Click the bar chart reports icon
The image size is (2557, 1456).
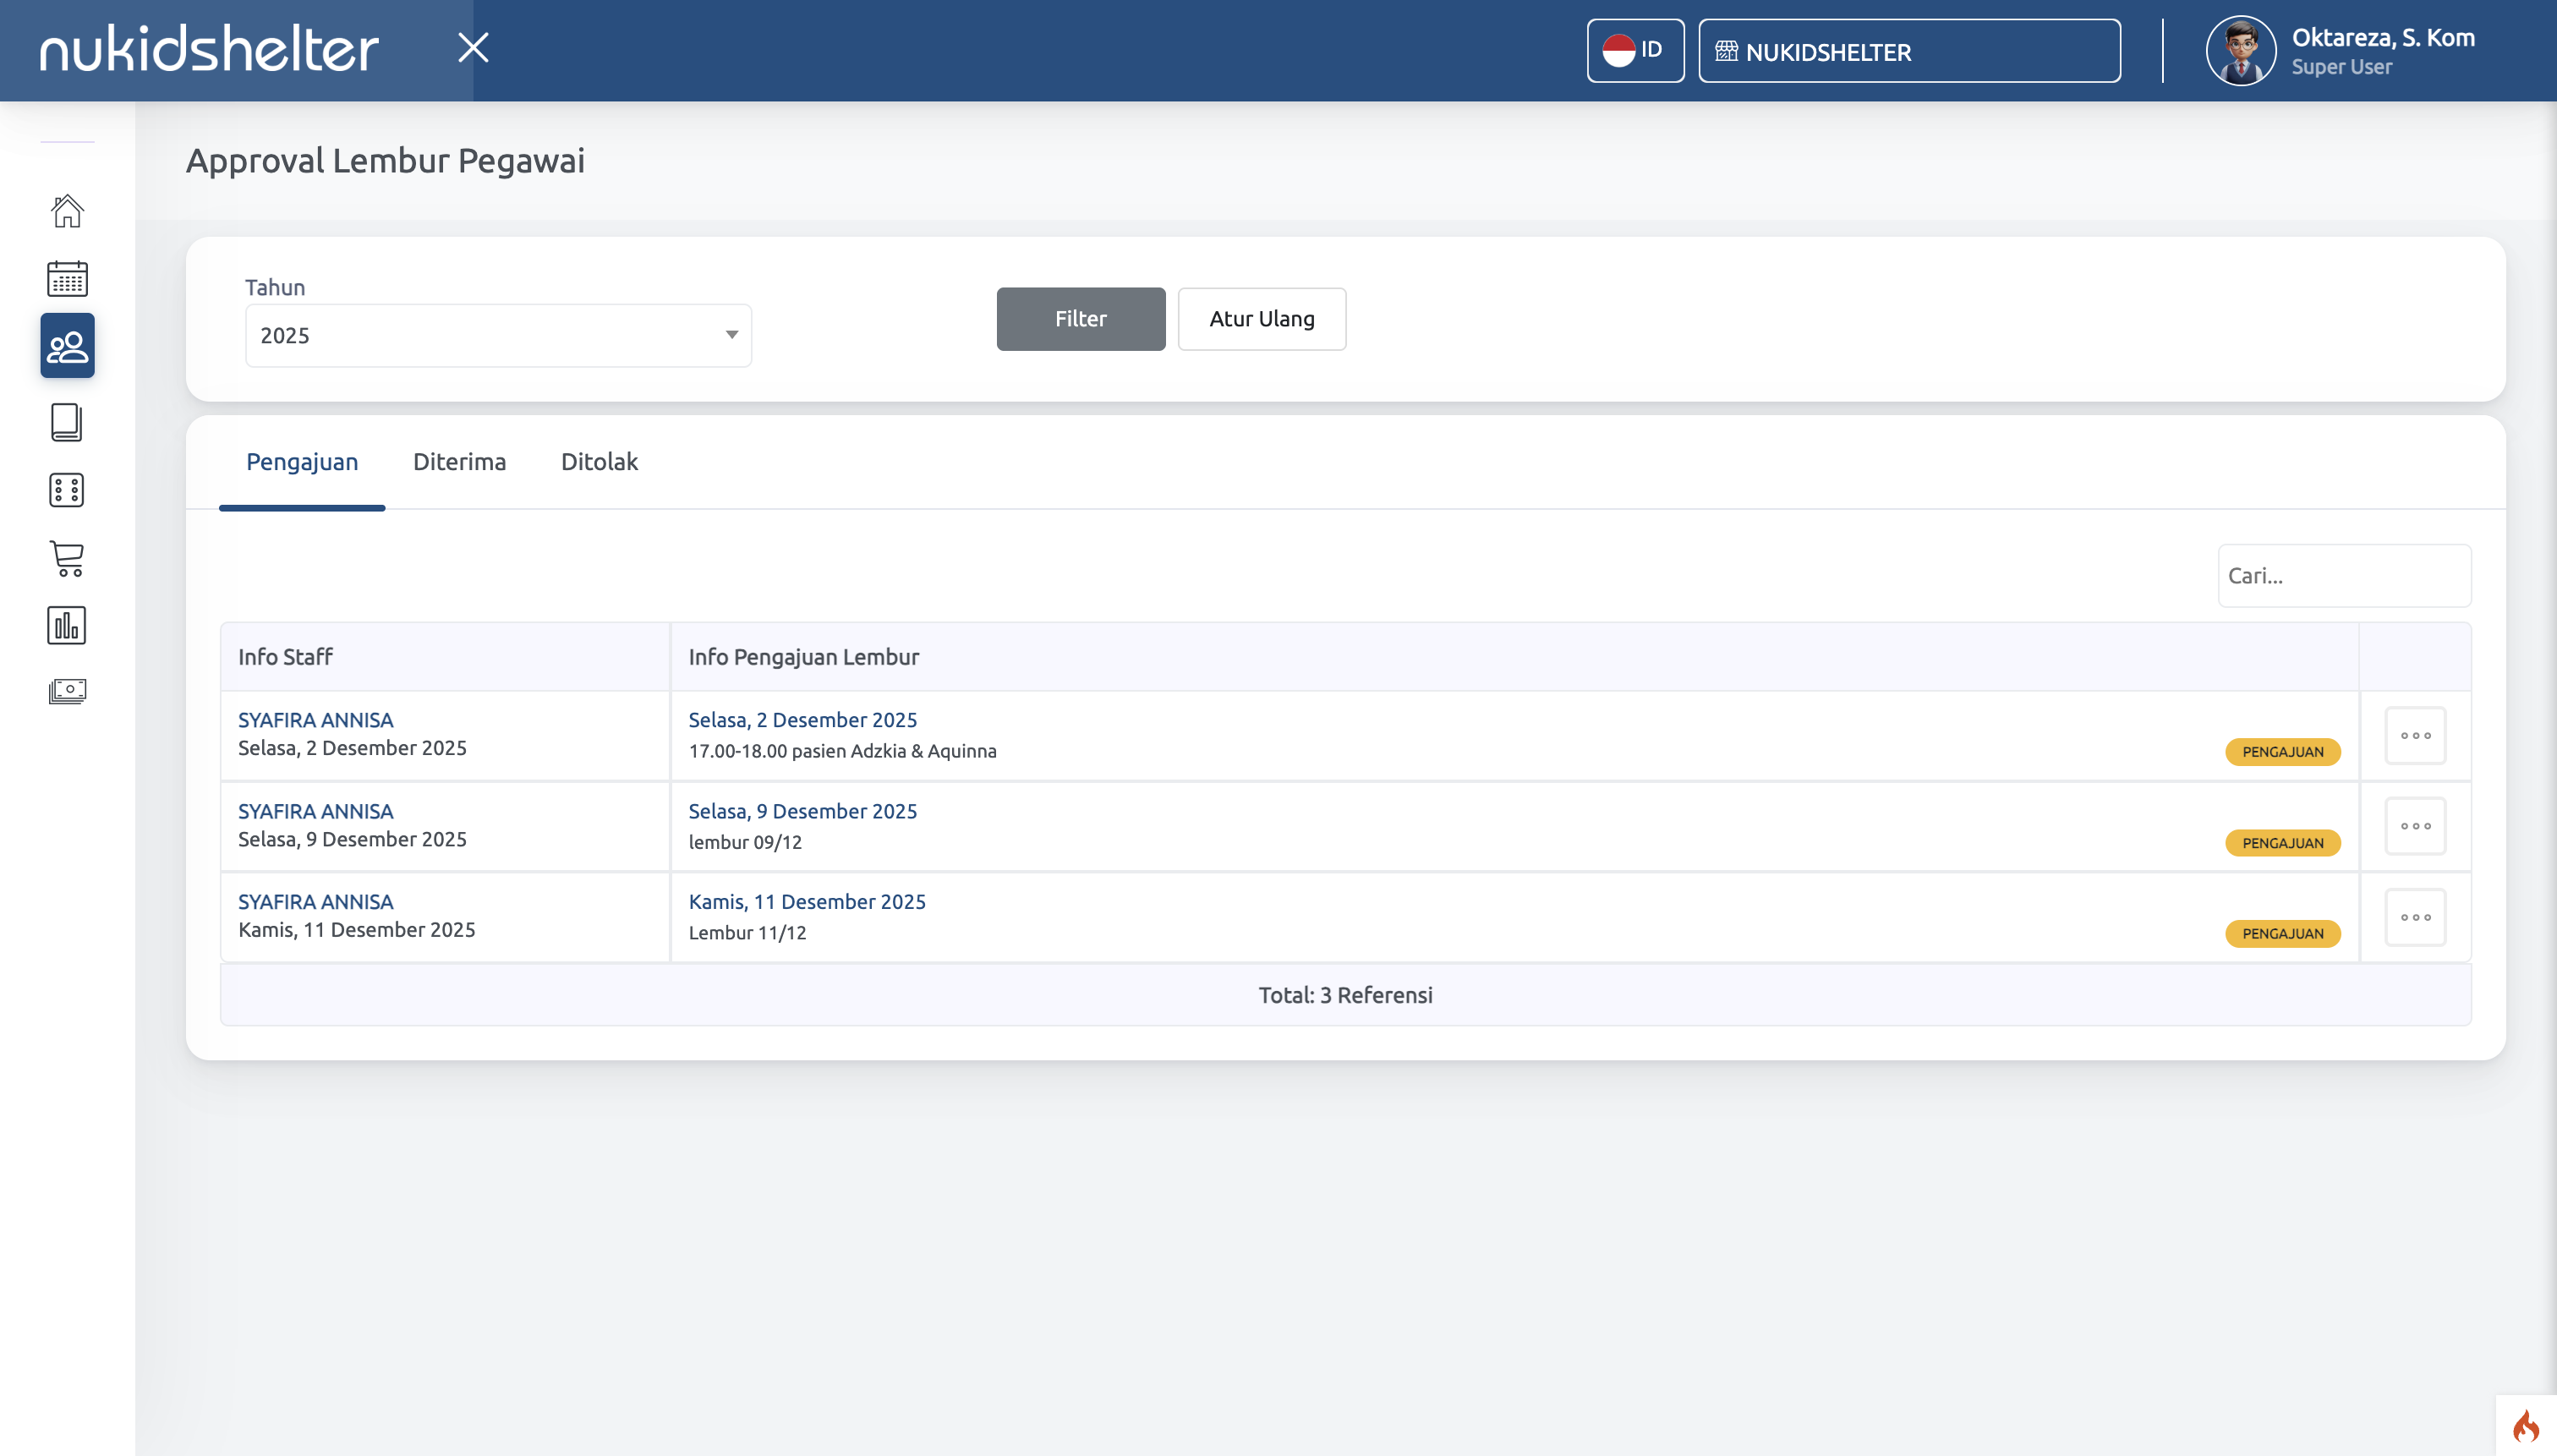coord(67,625)
